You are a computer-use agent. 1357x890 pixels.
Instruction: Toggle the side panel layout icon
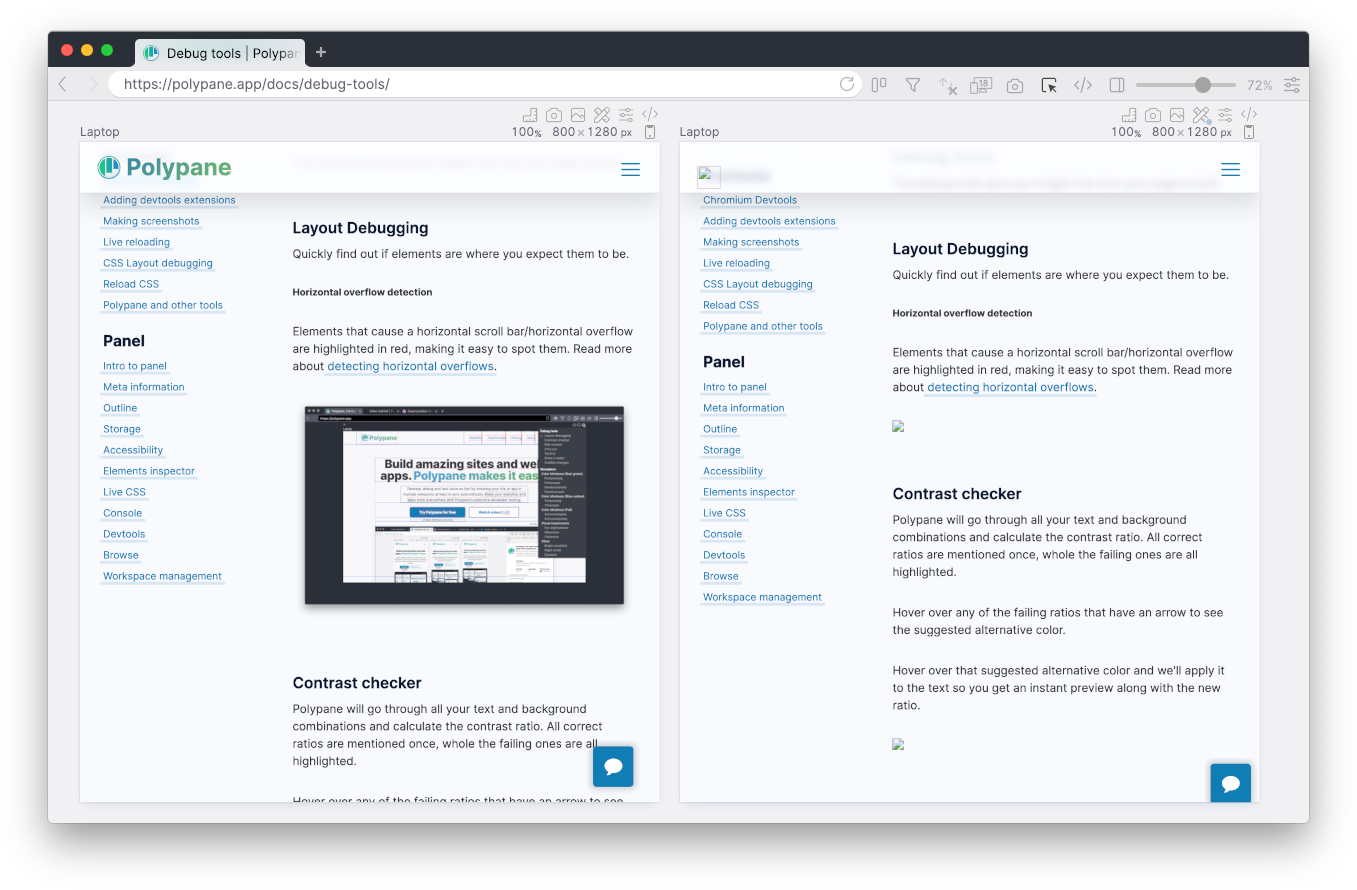click(x=1118, y=85)
